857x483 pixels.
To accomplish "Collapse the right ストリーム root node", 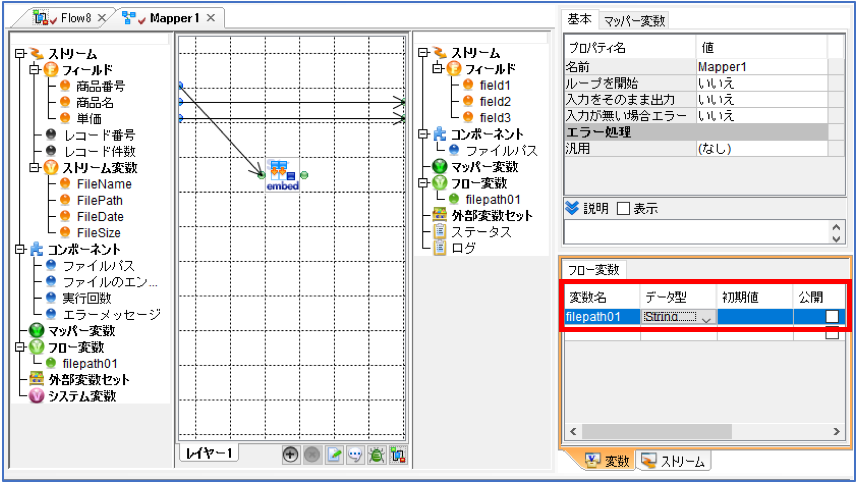I will 424,52.
